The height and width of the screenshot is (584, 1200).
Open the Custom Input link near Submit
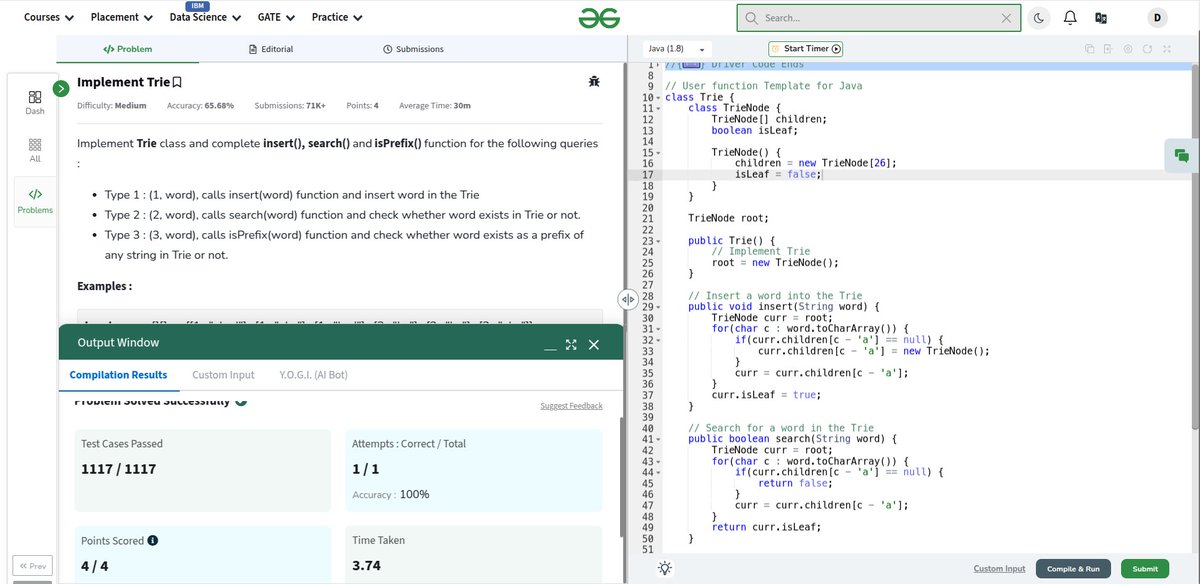coord(999,569)
